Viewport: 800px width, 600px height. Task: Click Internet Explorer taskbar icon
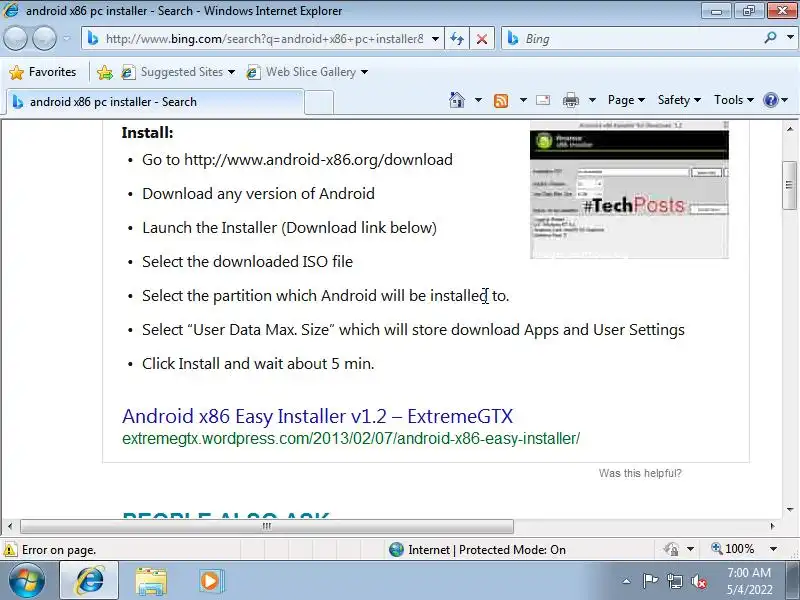coord(90,581)
